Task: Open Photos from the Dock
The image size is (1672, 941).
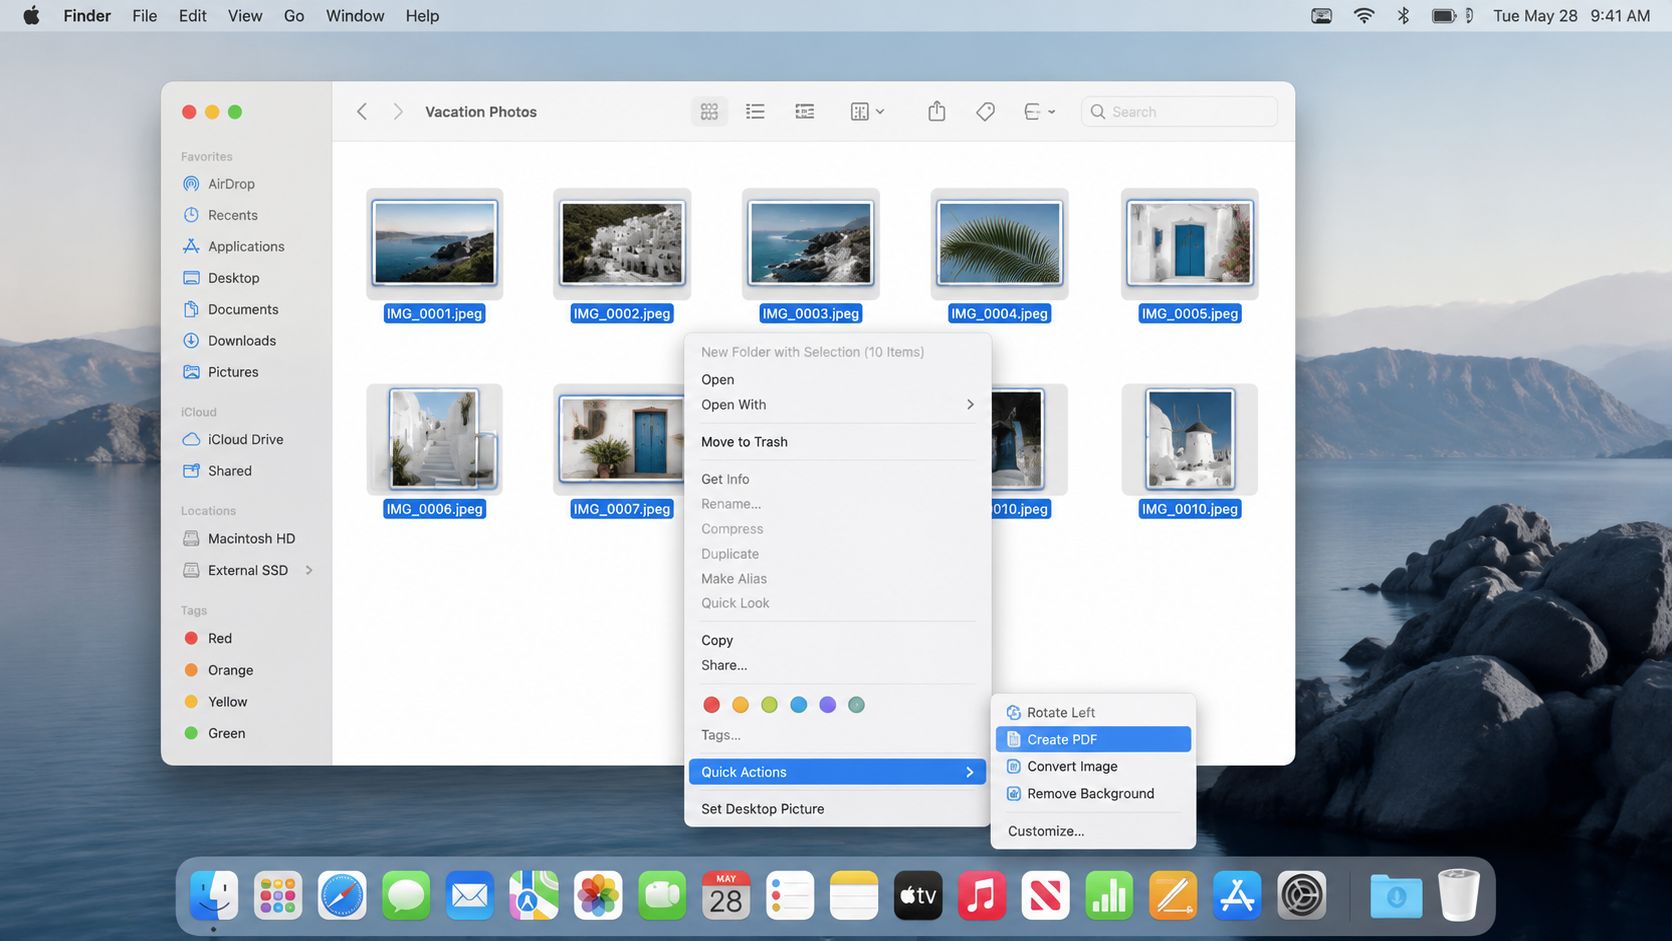Action: [x=598, y=895]
